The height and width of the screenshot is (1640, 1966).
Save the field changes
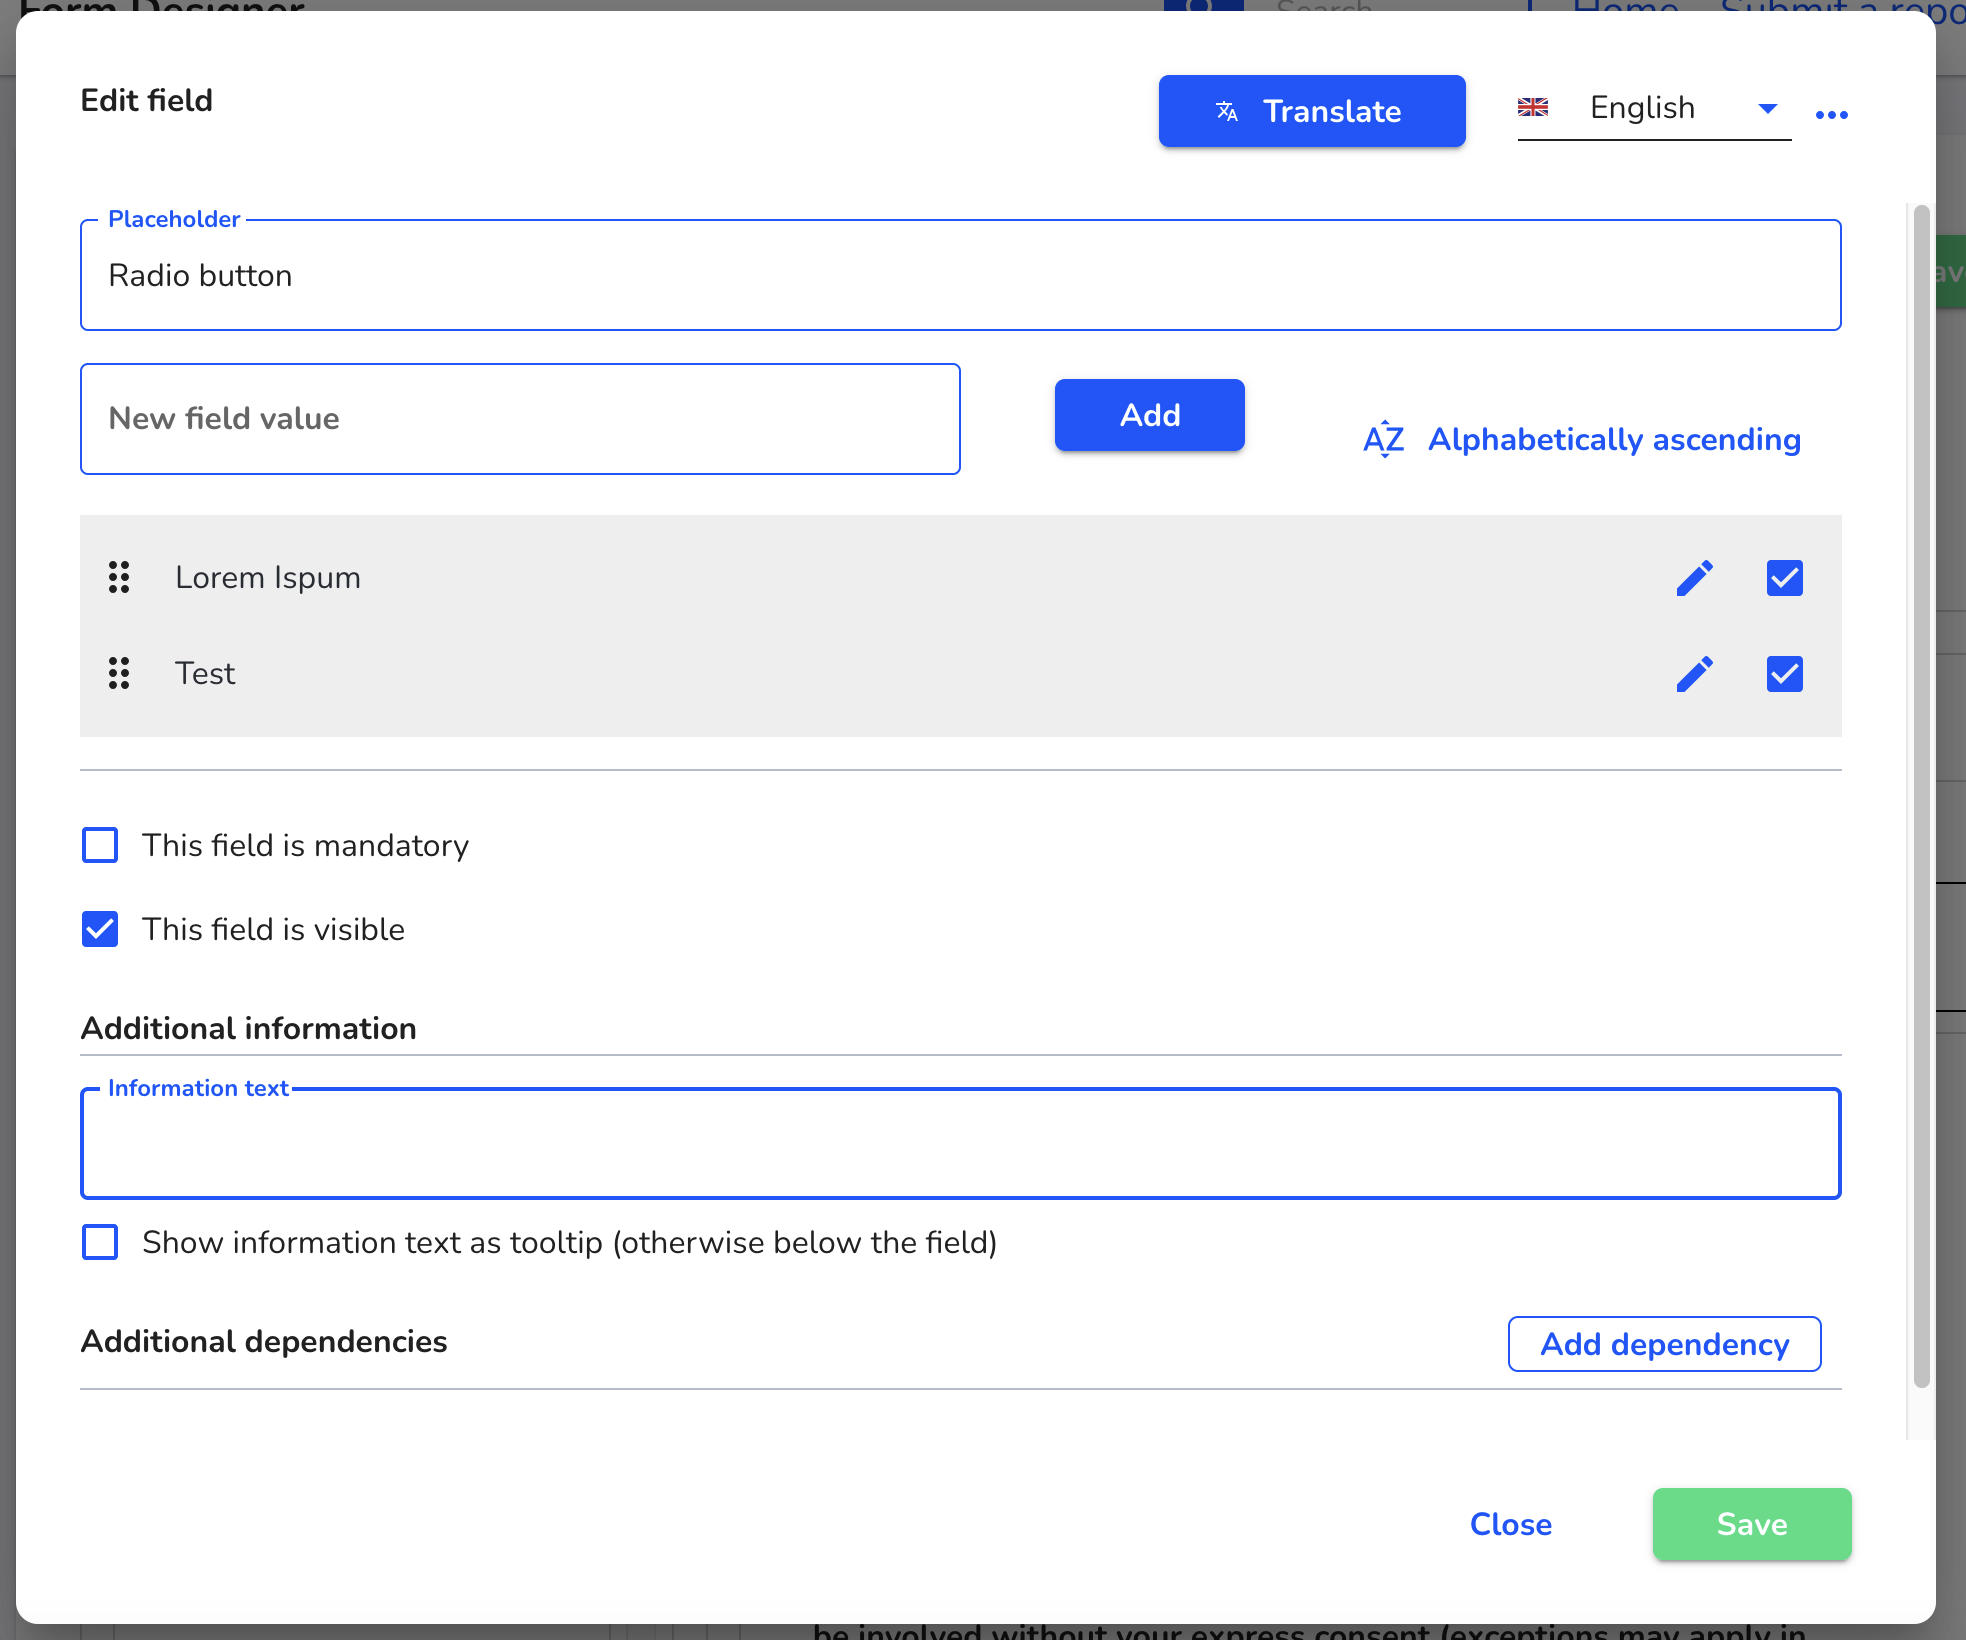pyautogui.click(x=1751, y=1524)
